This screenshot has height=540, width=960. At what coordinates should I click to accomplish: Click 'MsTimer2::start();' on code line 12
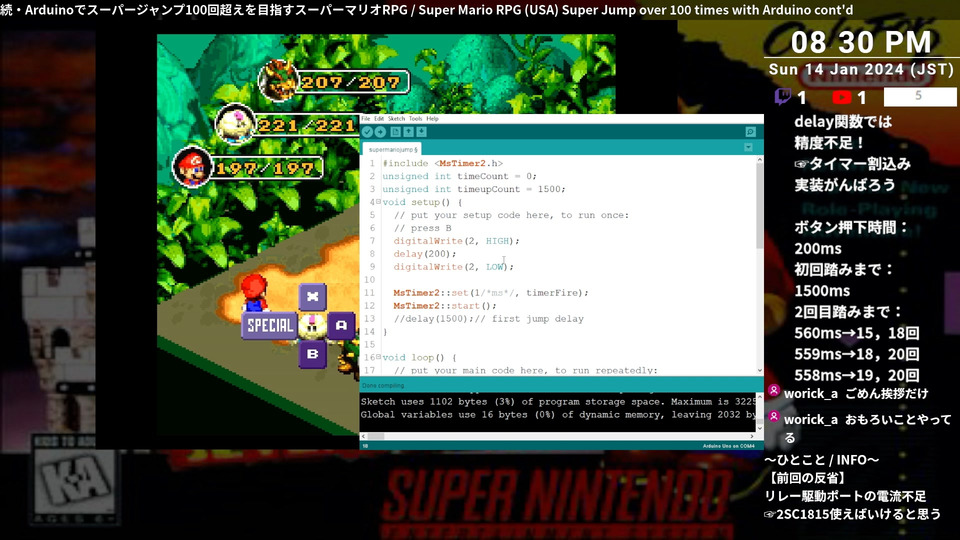click(x=445, y=306)
